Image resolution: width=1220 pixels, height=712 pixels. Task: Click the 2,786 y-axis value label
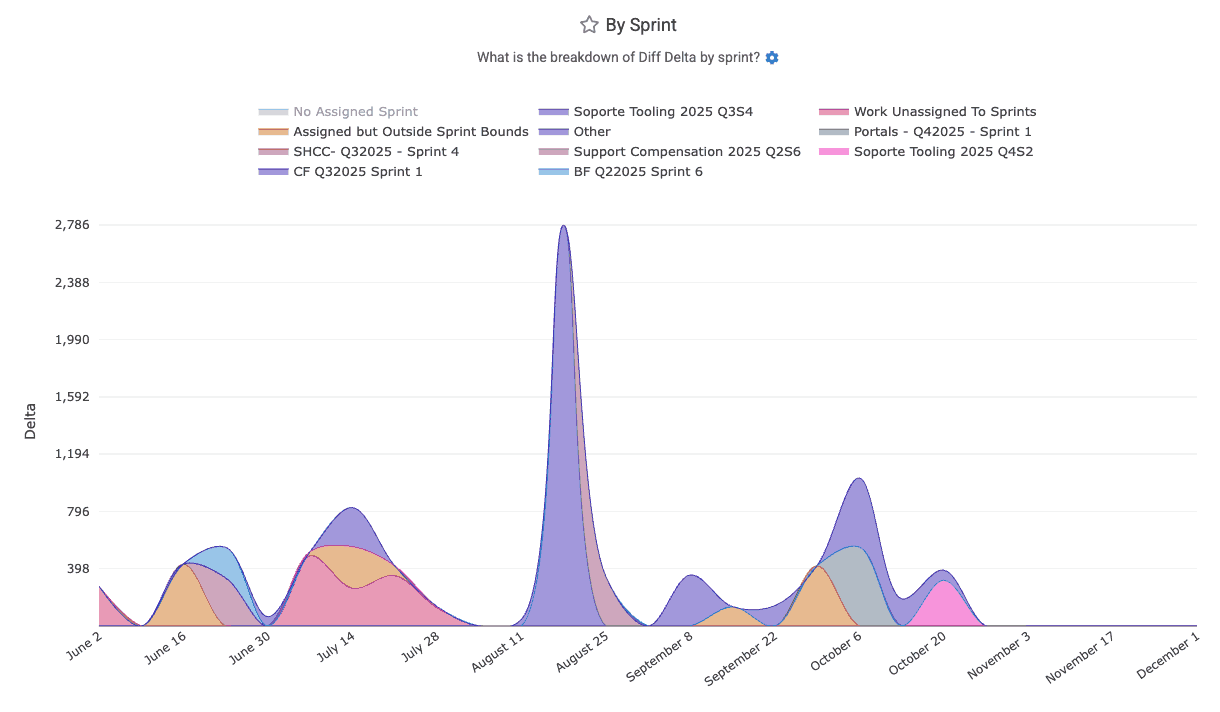pyautogui.click(x=72, y=225)
